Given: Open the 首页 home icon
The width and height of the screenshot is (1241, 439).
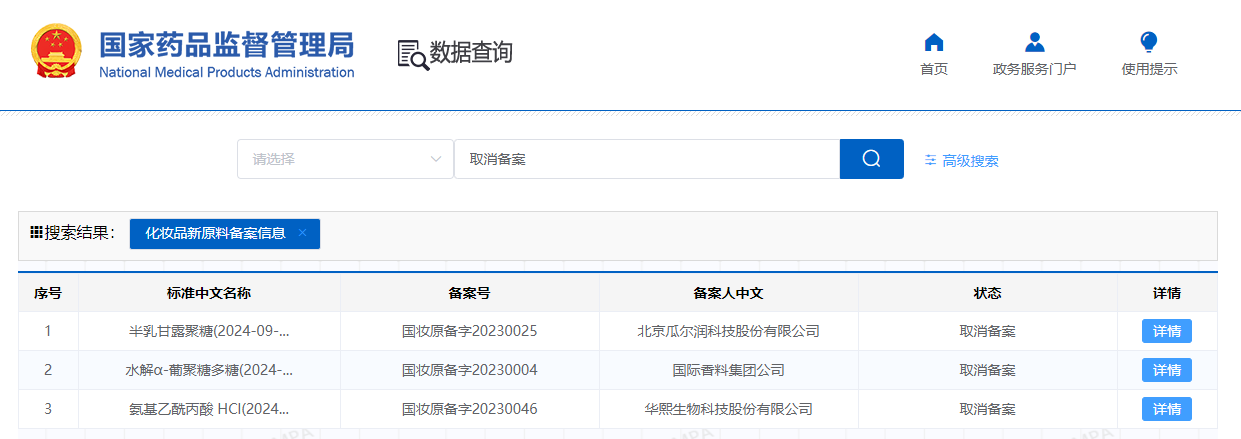Looking at the screenshot, I should click(934, 42).
